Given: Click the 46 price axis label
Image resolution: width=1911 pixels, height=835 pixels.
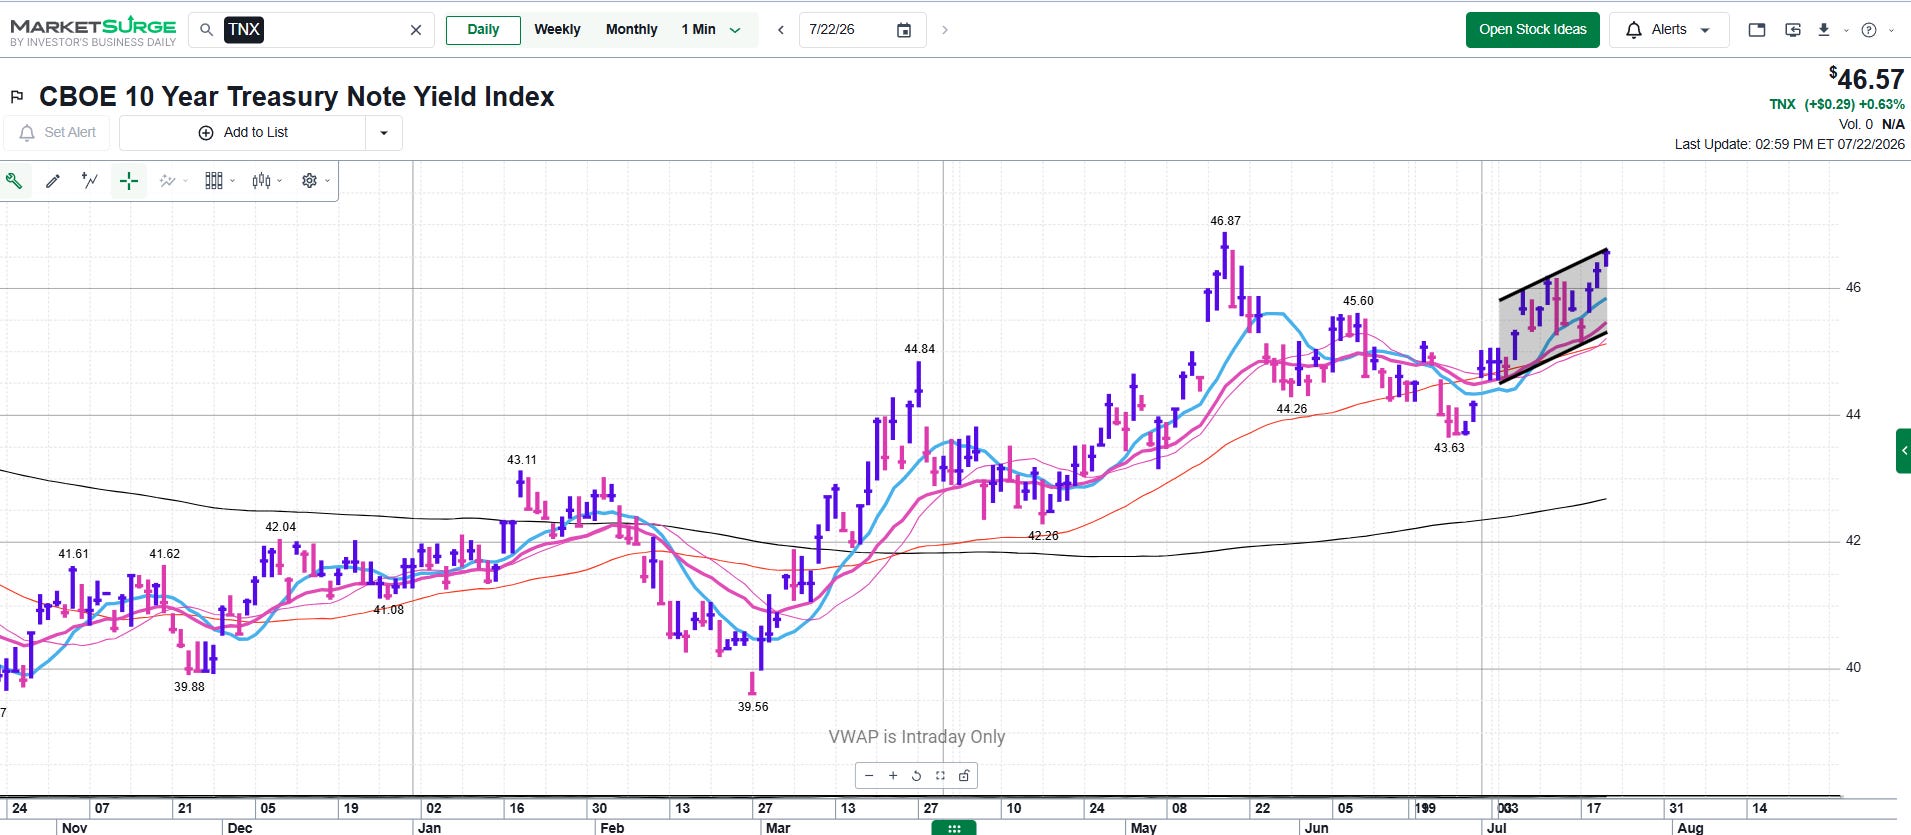Looking at the screenshot, I should [1853, 288].
